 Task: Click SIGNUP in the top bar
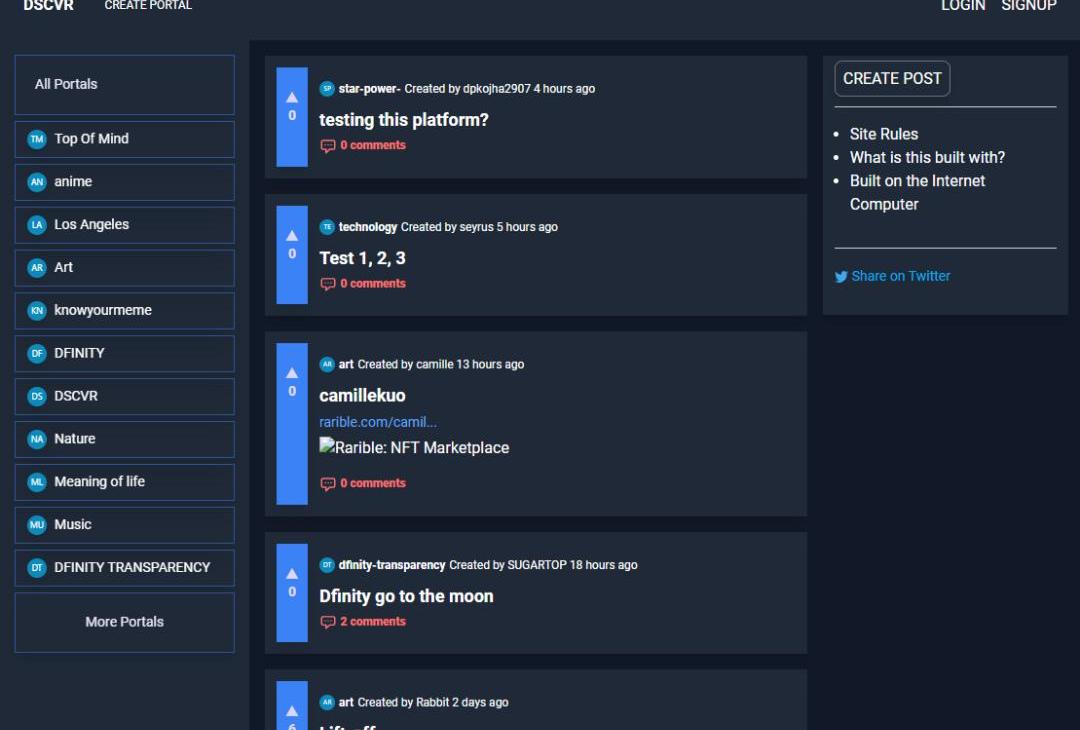point(1028,6)
